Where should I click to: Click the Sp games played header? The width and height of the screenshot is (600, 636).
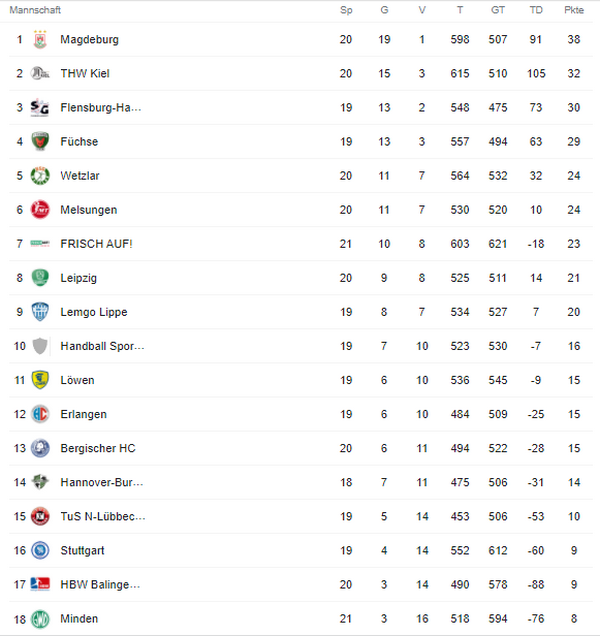(346, 10)
